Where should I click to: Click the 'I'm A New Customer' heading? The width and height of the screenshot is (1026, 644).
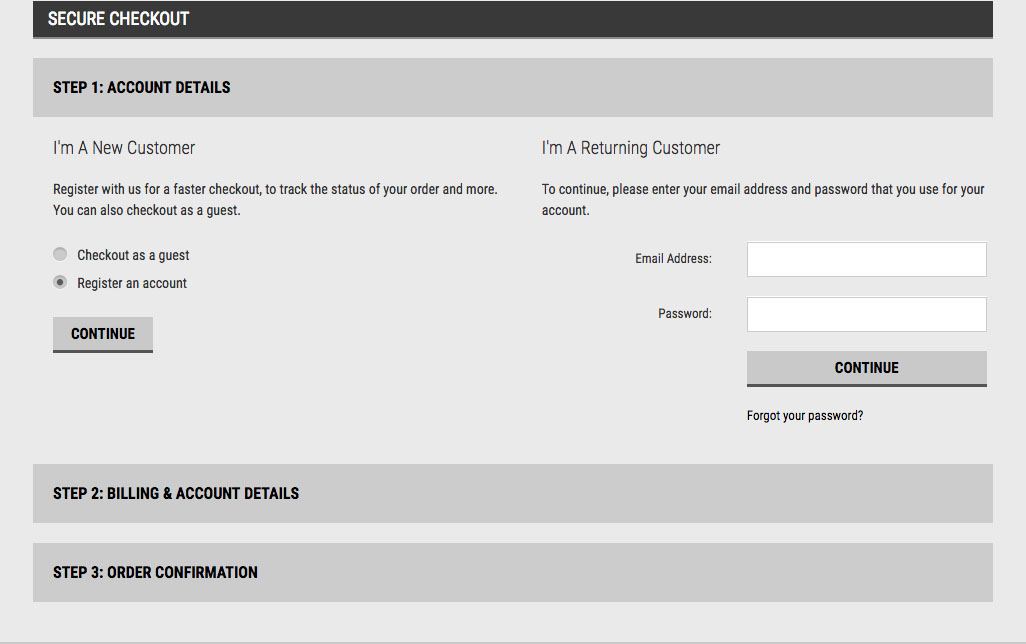[x=124, y=148]
